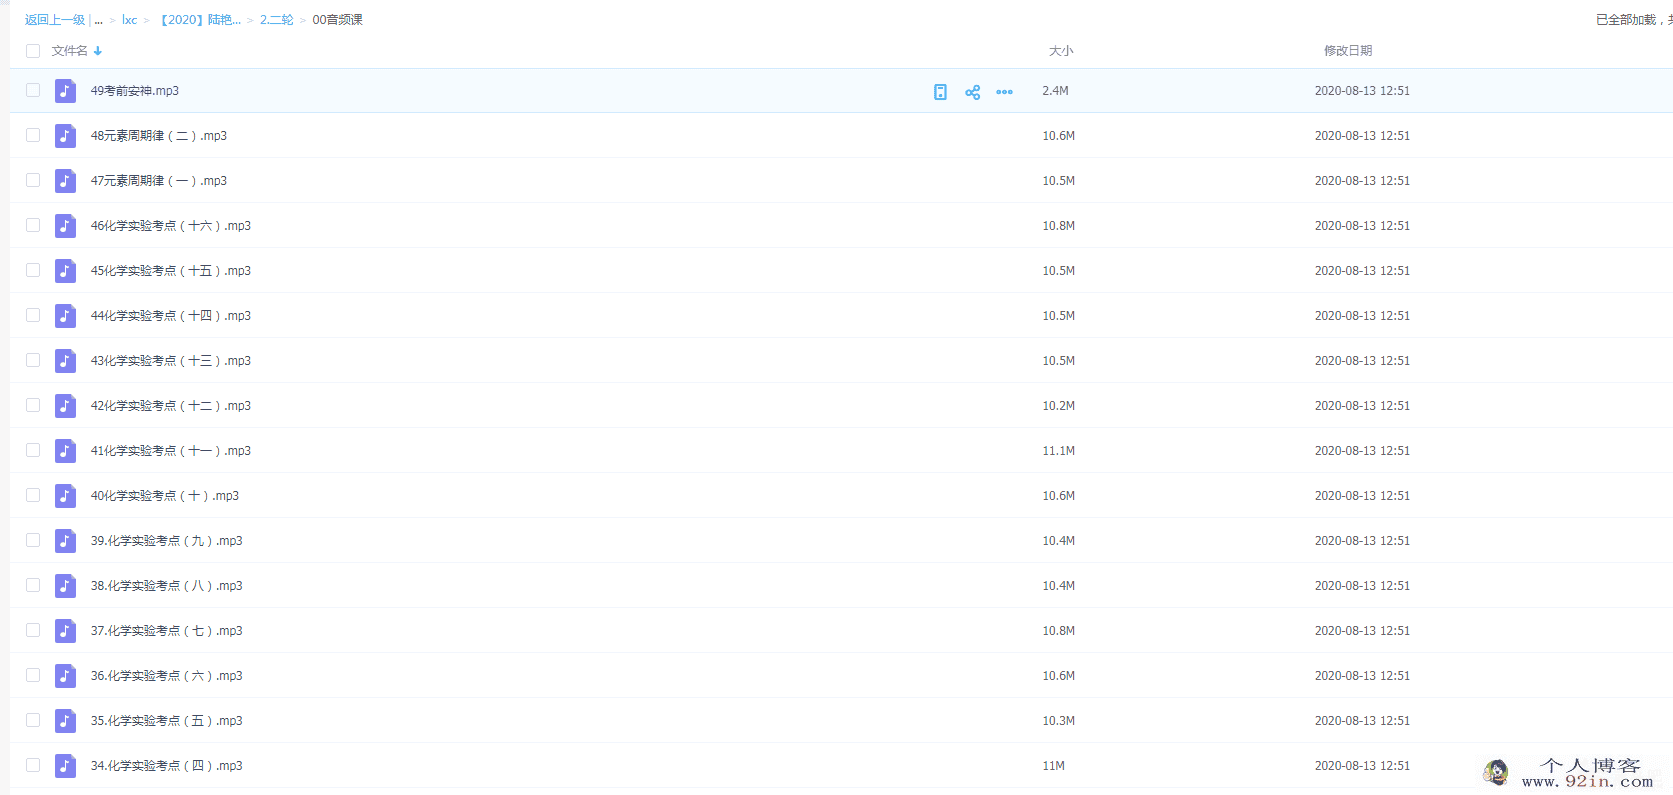
Task: Open file 37.化学实验考点（七）.mp3
Action: tap(167, 631)
